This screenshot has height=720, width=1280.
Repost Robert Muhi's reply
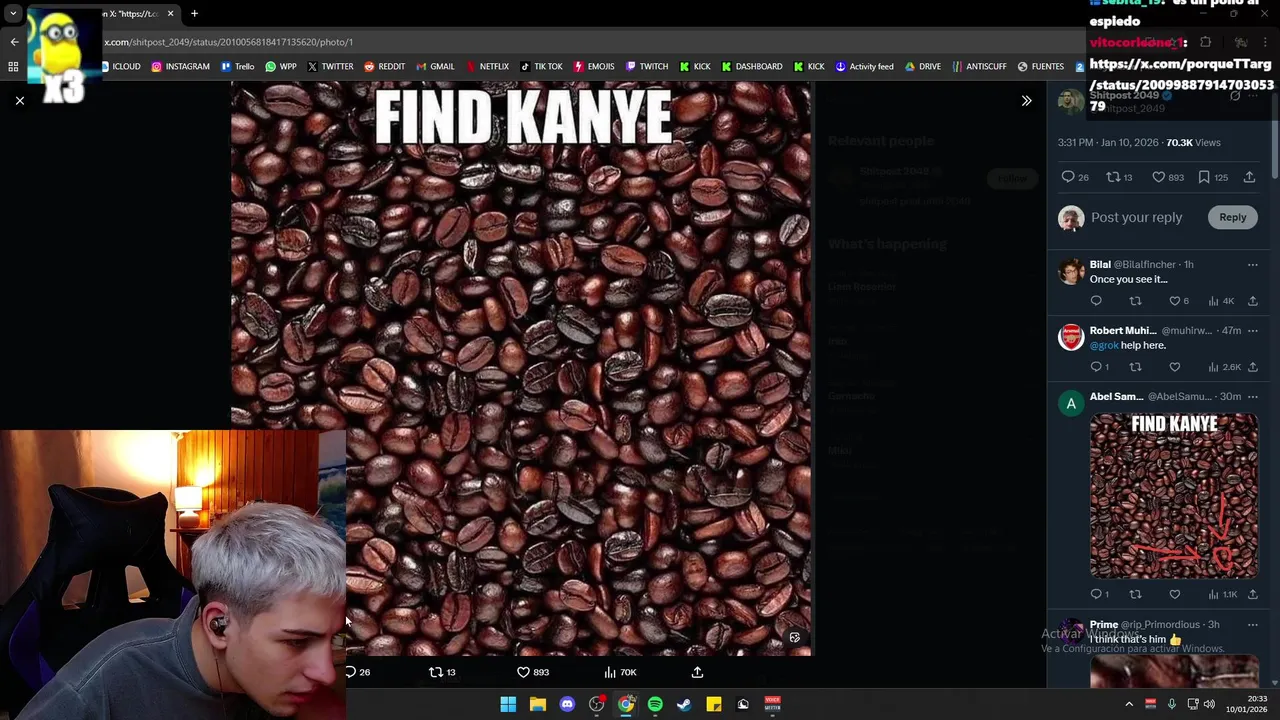(x=1135, y=367)
